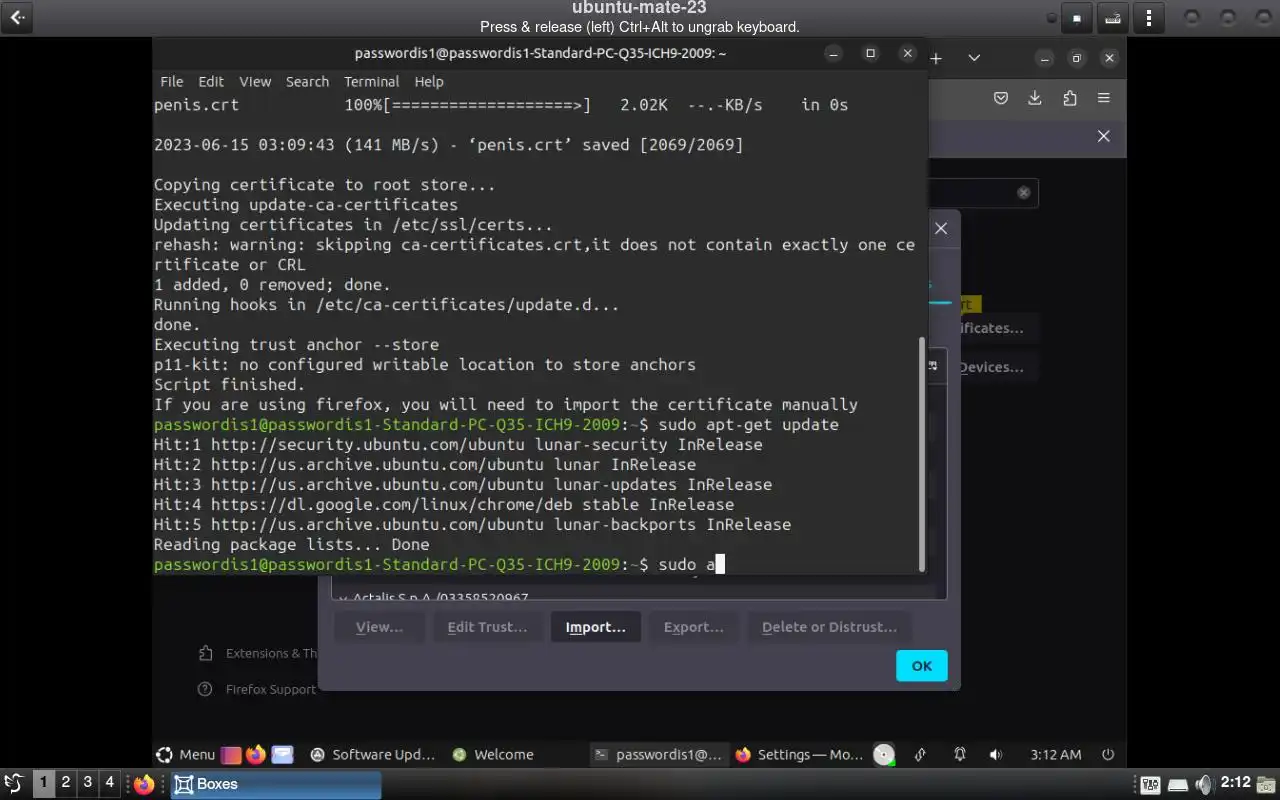The image size is (1280, 800).
Task: Click the Boxes fullscreen square button
Action: pos(1077,17)
